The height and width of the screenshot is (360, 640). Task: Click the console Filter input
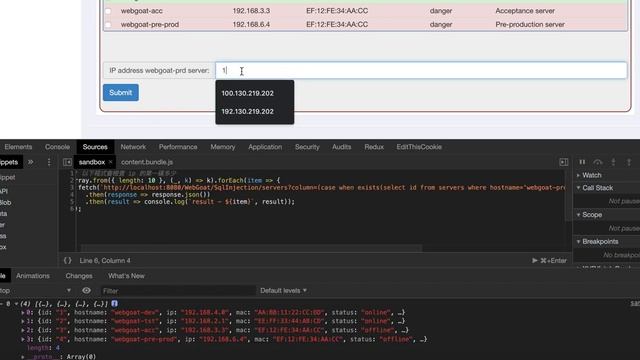pyautogui.click(x=178, y=291)
